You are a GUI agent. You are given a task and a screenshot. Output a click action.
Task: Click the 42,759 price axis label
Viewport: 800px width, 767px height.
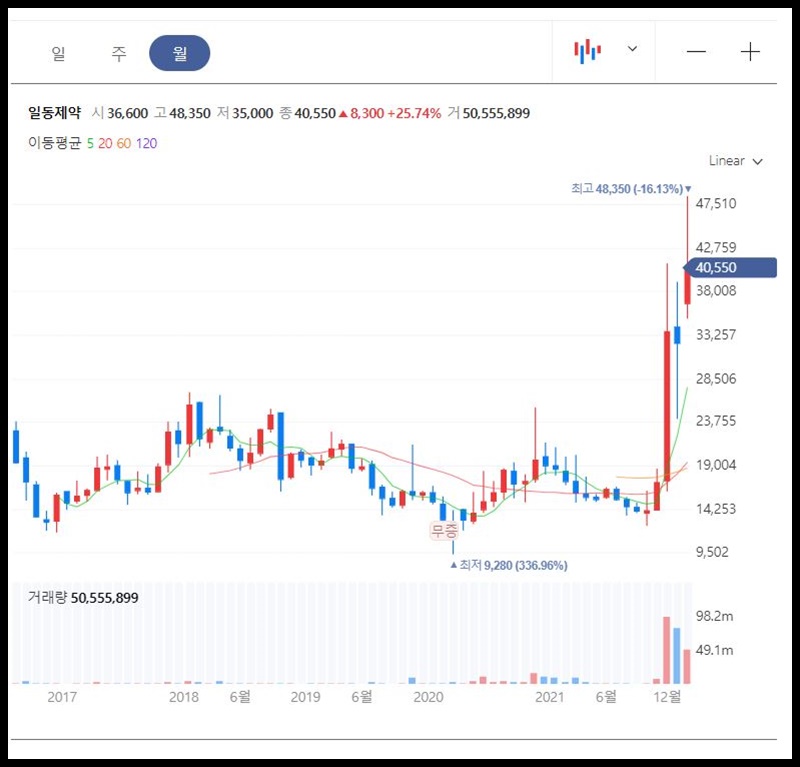(716, 248)
